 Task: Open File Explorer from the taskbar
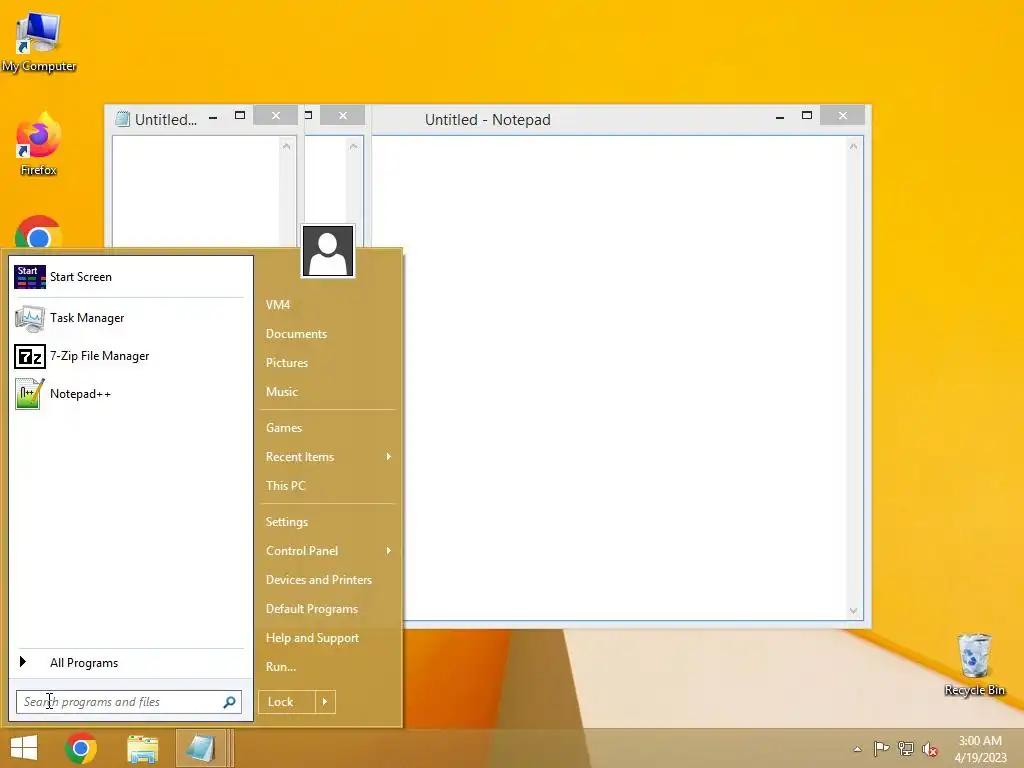click(x=142, y=748)
